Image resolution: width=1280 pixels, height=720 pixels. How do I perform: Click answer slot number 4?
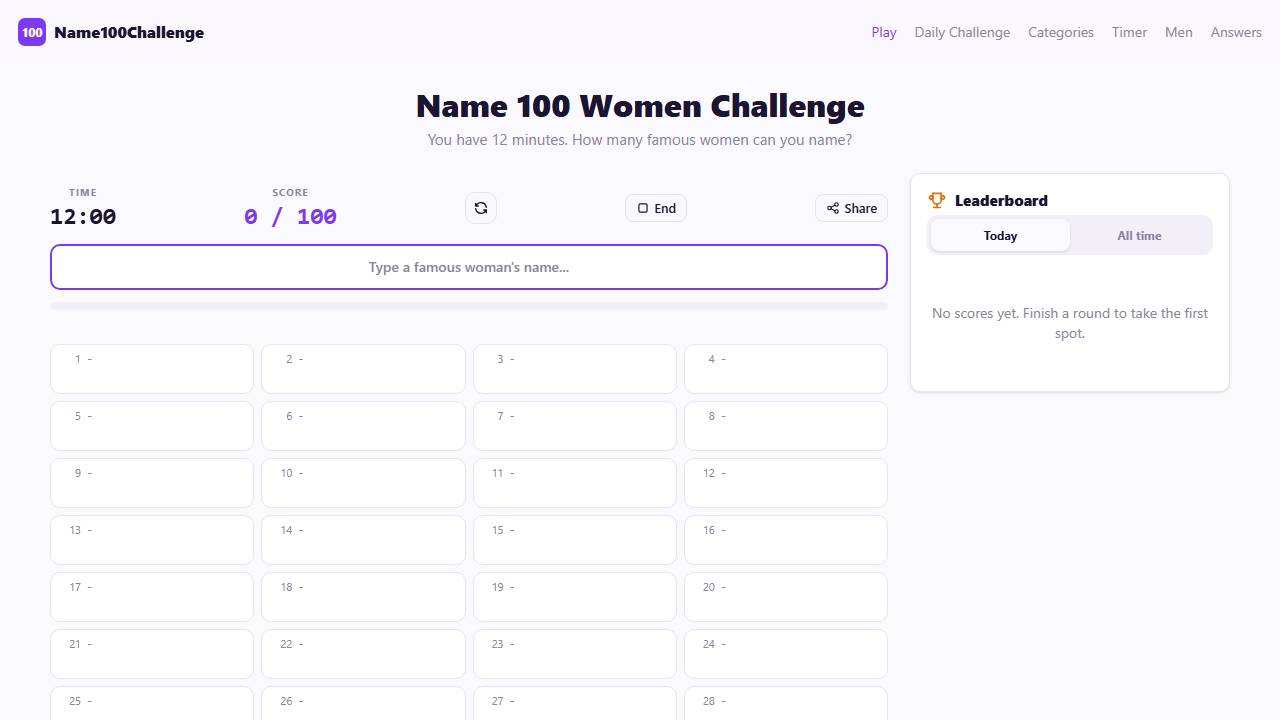tap(786, 369)
